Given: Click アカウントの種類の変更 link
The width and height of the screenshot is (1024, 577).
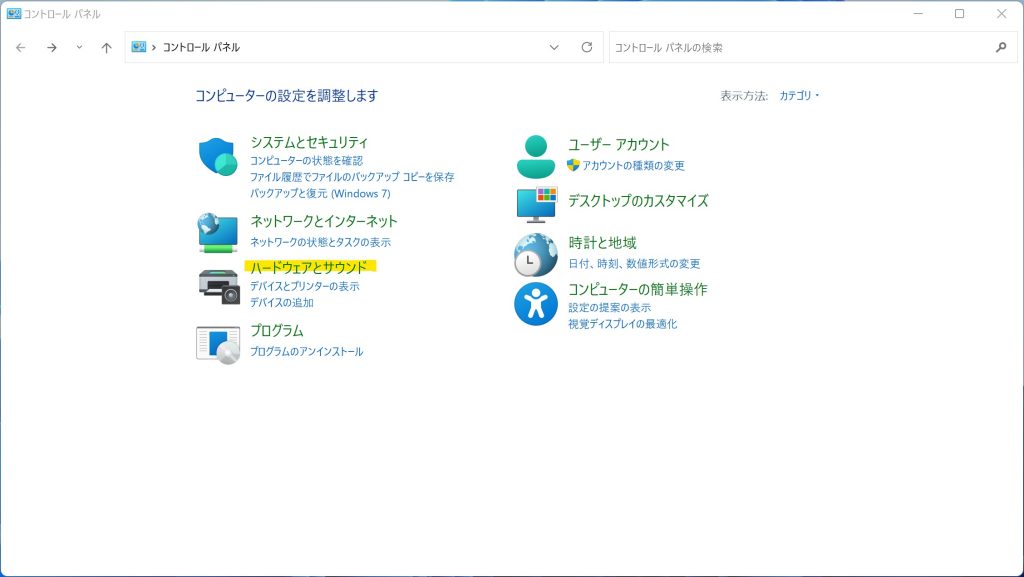Looking at the screenshot, I should click(633, 166).
